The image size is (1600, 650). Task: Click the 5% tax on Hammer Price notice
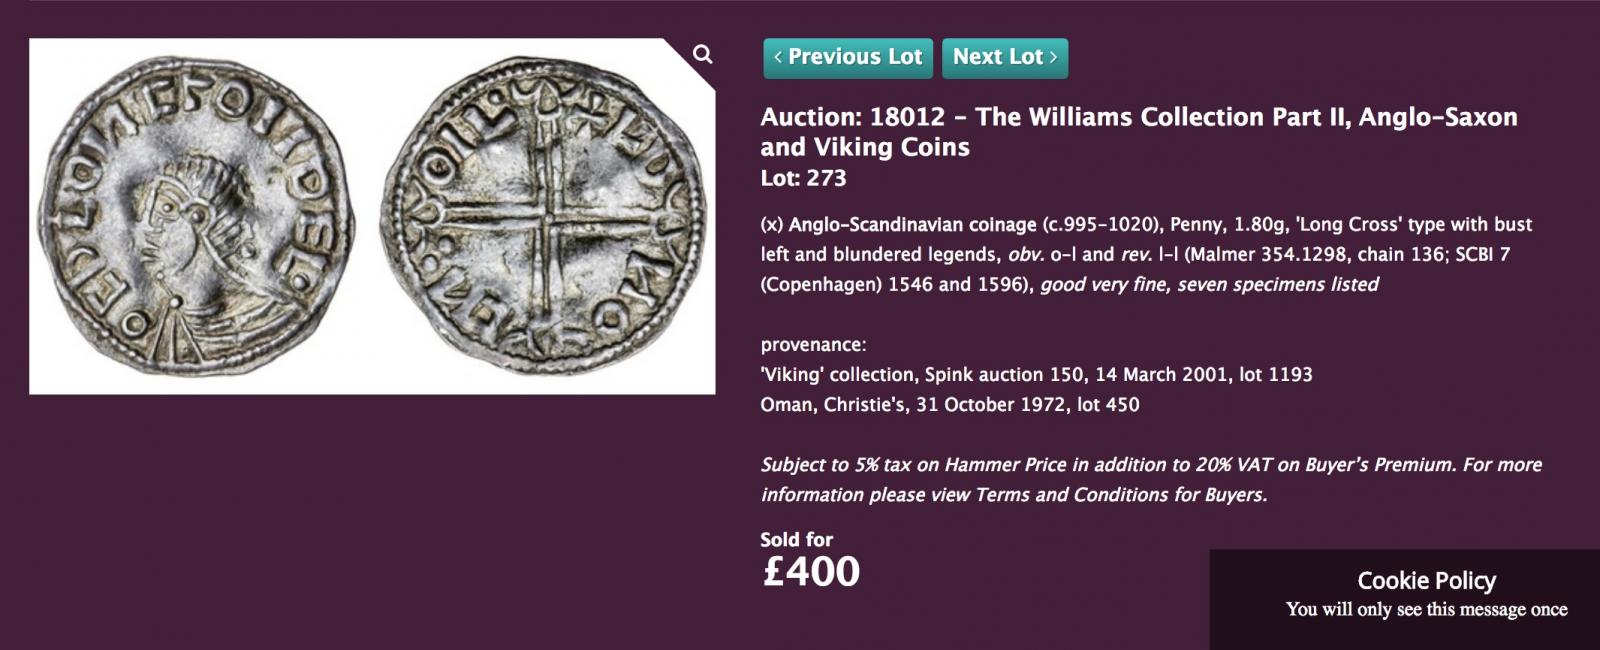(x=1151, y=479)
